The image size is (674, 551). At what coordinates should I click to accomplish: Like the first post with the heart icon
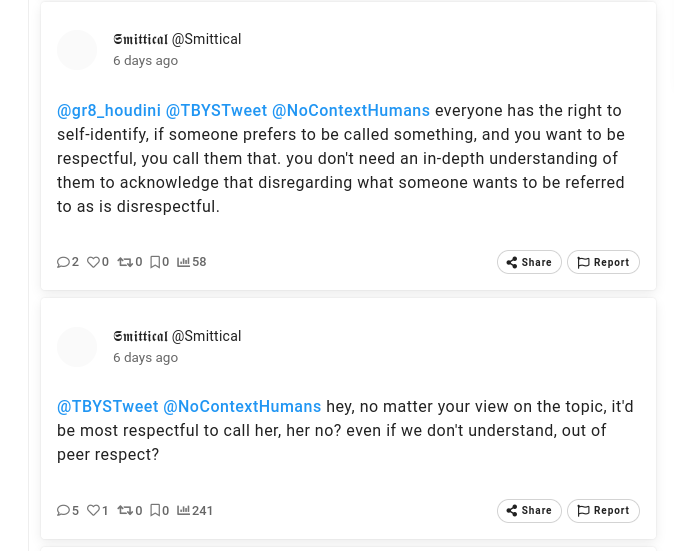(x=93, y=262)
